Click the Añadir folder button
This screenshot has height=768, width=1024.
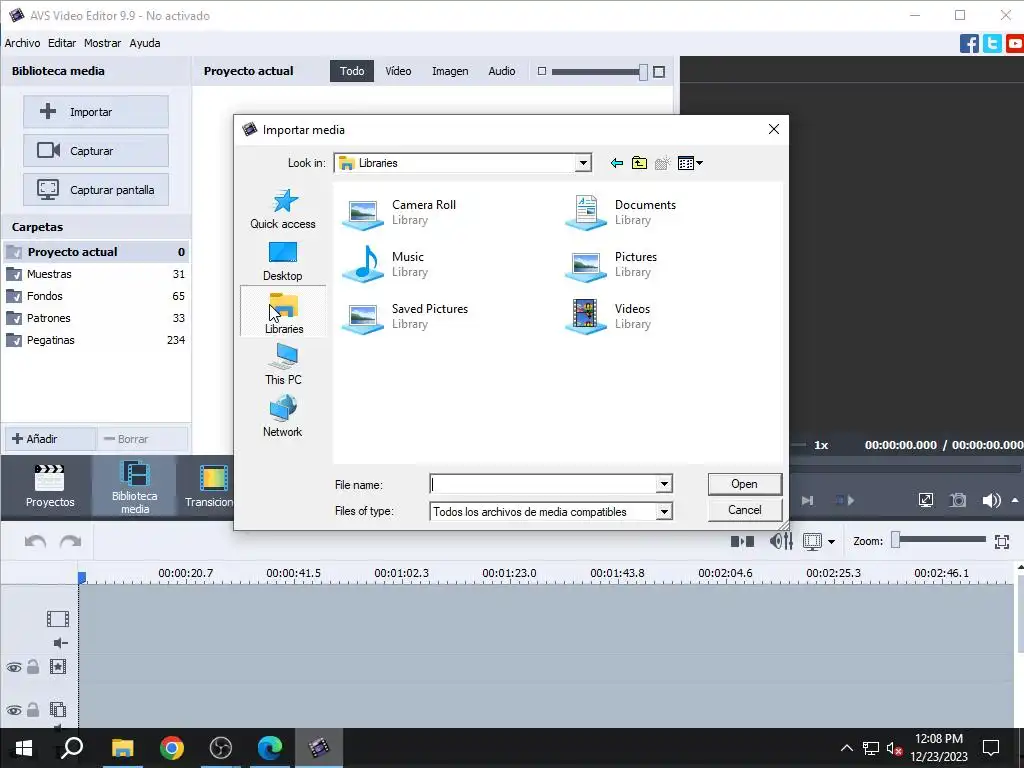point(51,439)
